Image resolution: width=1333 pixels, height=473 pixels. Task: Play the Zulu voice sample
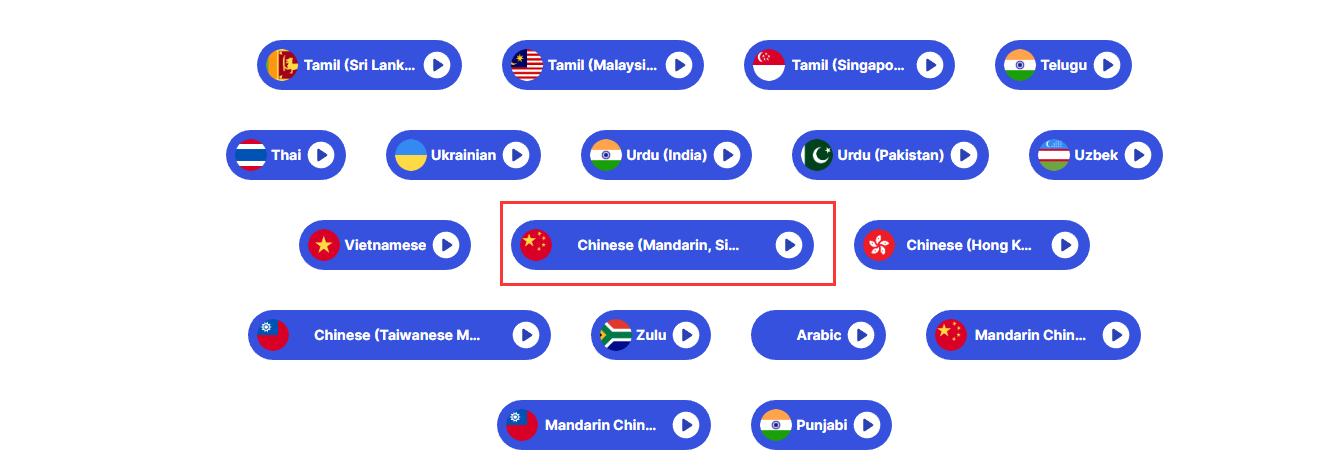pos(685,335)
